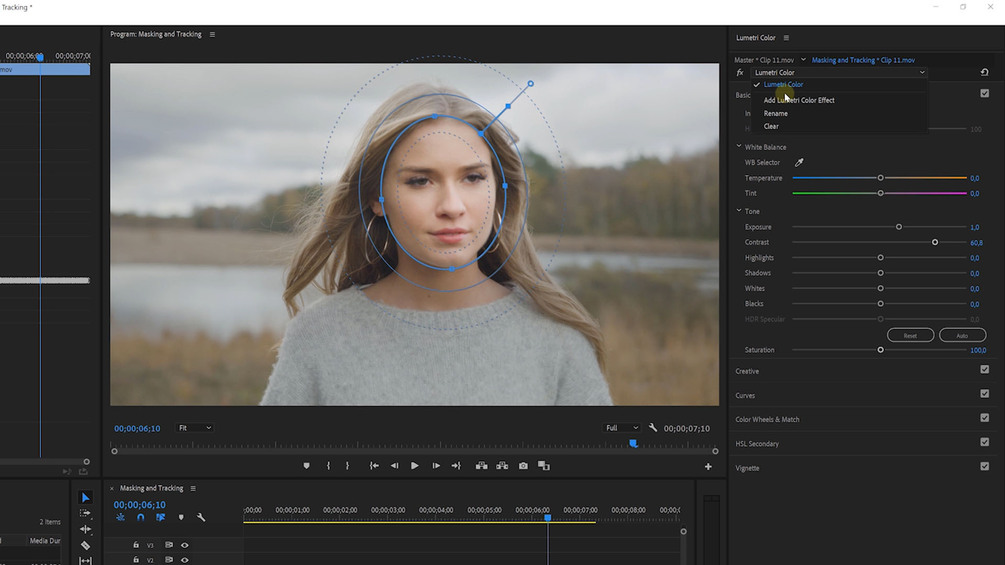This screenshot has width=1005, height=565.
Task: Uncheck the Vignette section checkbox
Action: tap(984, 467)
